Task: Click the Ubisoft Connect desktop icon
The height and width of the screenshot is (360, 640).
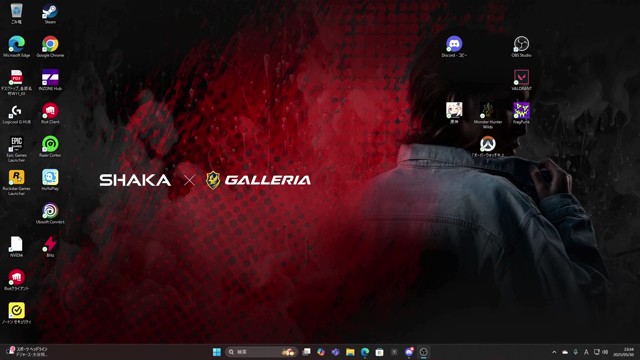Action: pyautogui.click(x=50, y=213)
